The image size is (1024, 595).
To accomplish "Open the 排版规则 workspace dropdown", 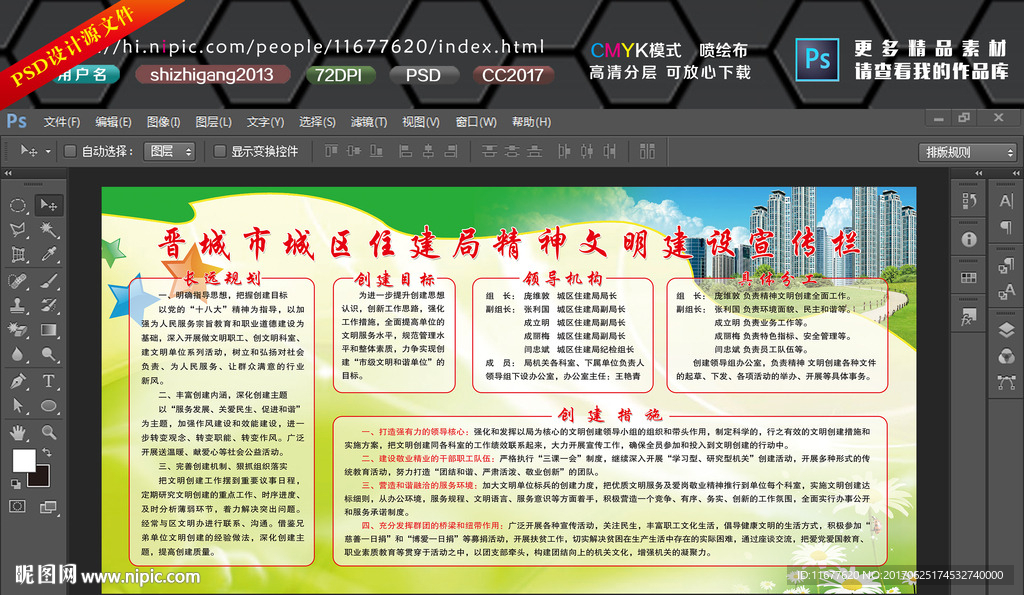I will (x=967, y=152).
